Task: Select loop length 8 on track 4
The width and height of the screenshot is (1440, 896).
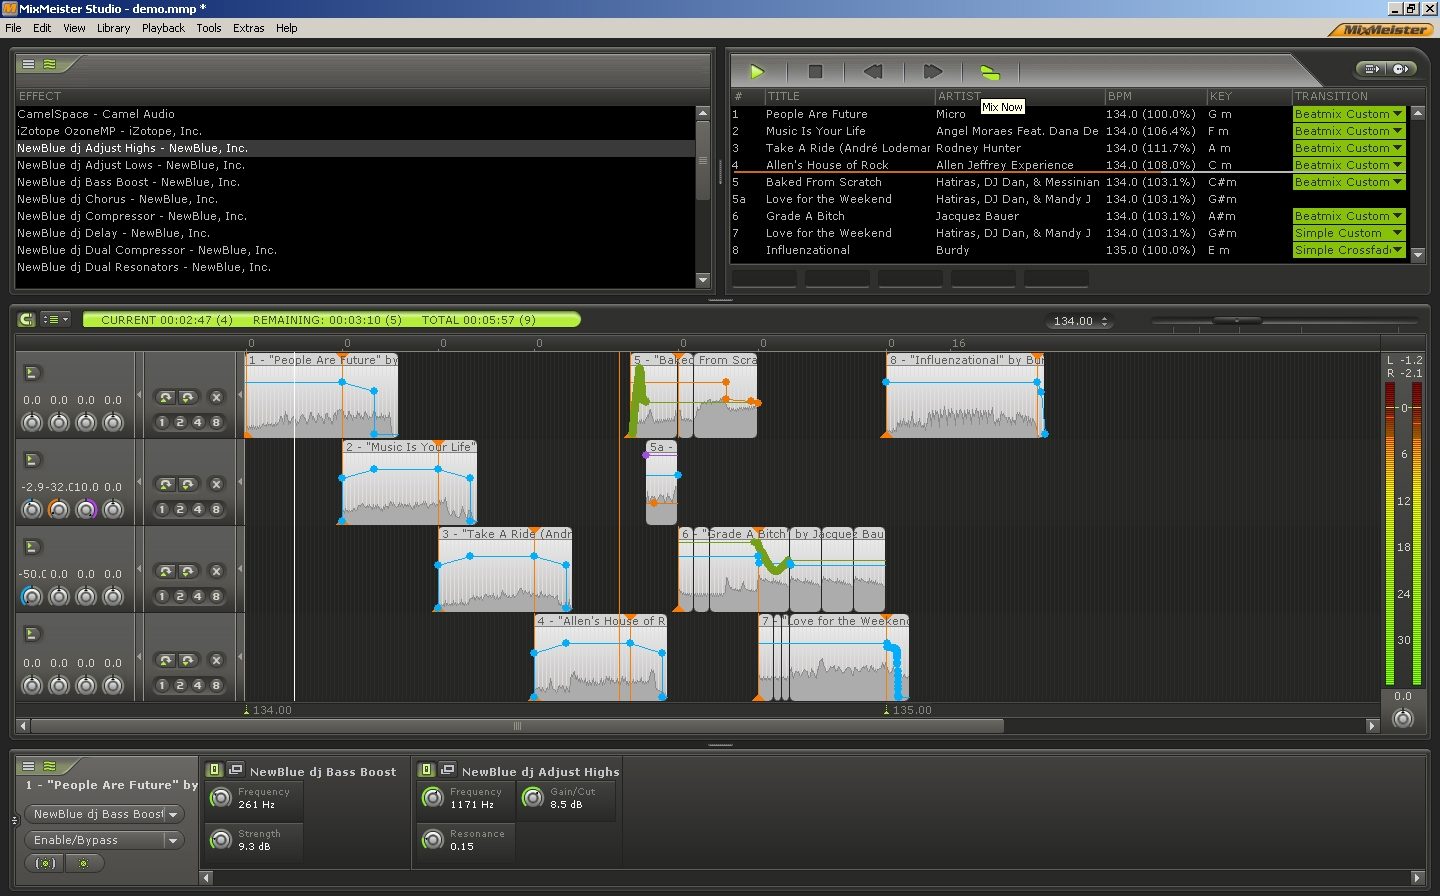Action: click(x=215, y=685)
